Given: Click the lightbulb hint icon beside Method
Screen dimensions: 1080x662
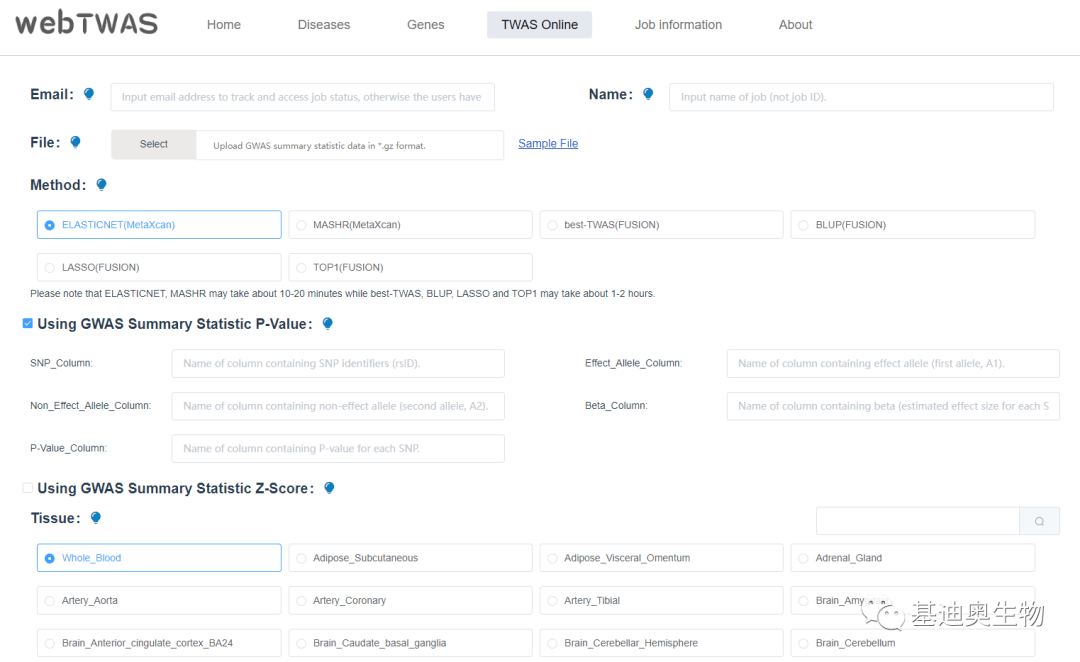Looking at the screenshot, I should click(x=101, y=185).
